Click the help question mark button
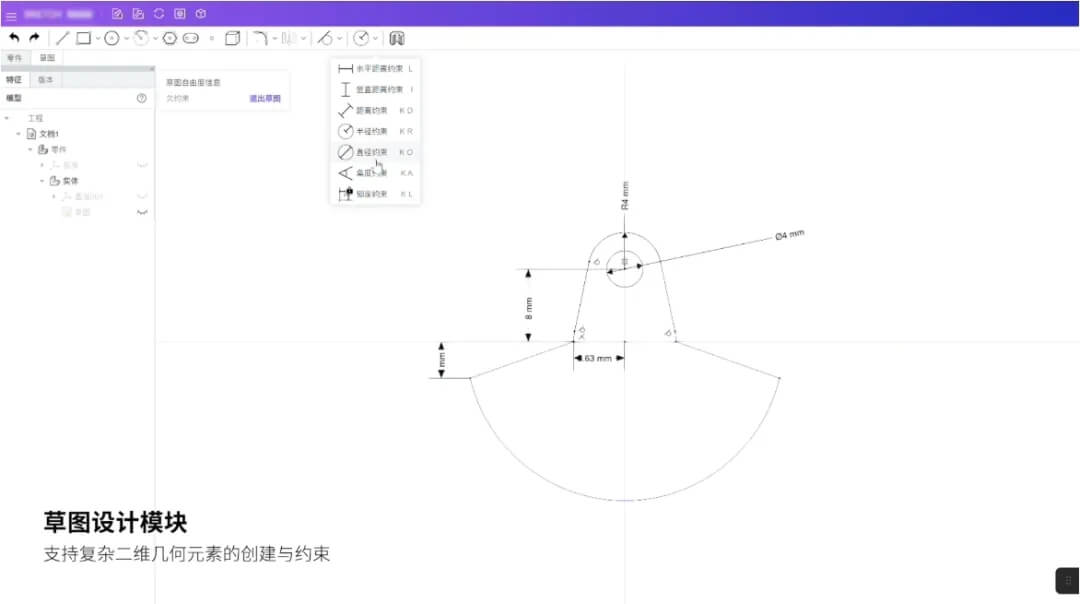This screenshot has height=604, width=1080. click(140, 97)
